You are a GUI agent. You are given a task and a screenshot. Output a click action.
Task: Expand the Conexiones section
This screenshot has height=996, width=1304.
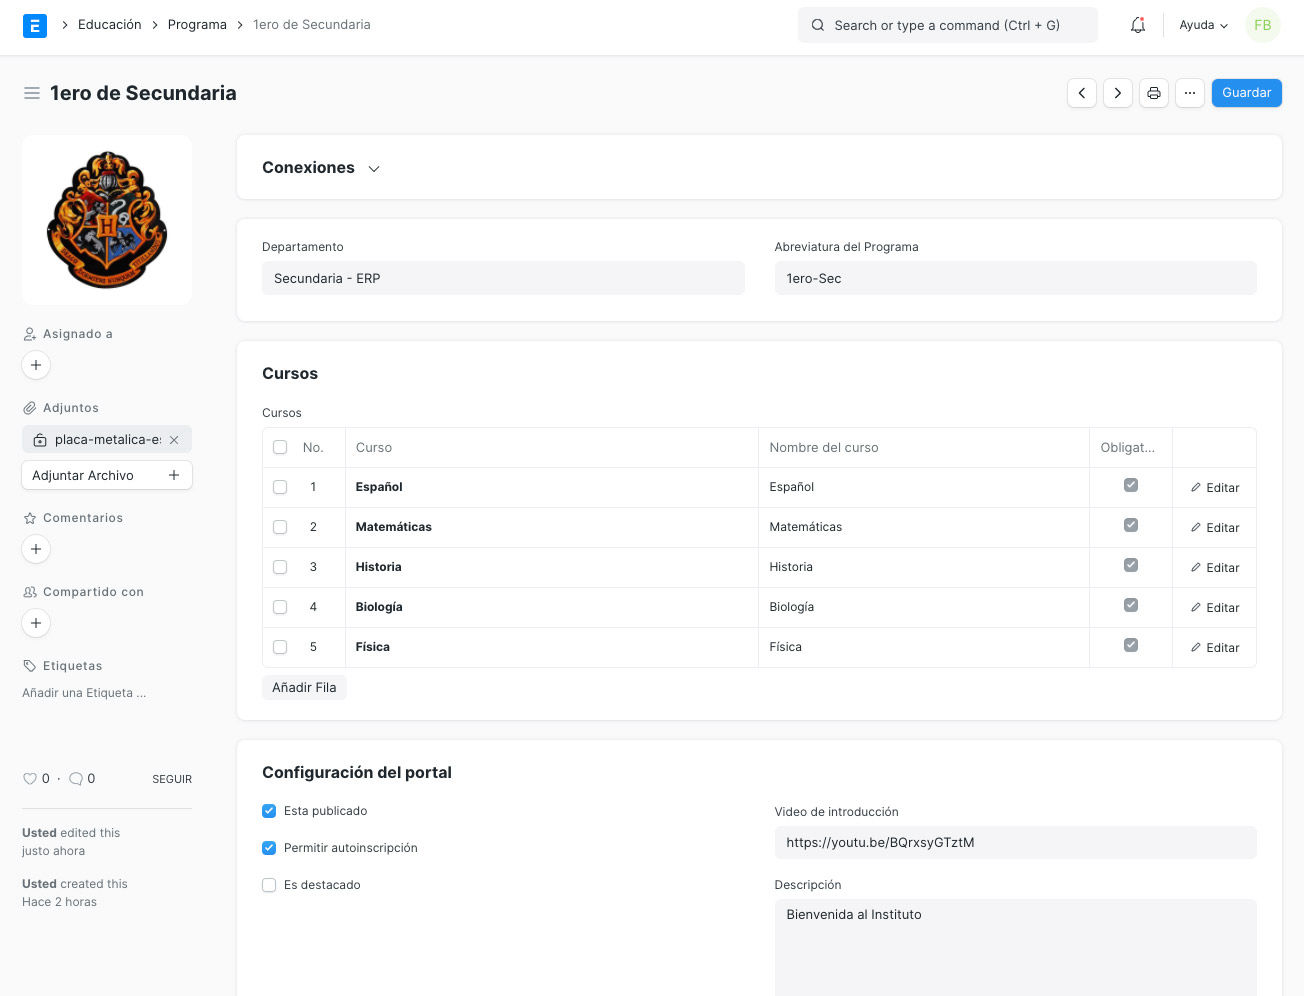point(321,168)
